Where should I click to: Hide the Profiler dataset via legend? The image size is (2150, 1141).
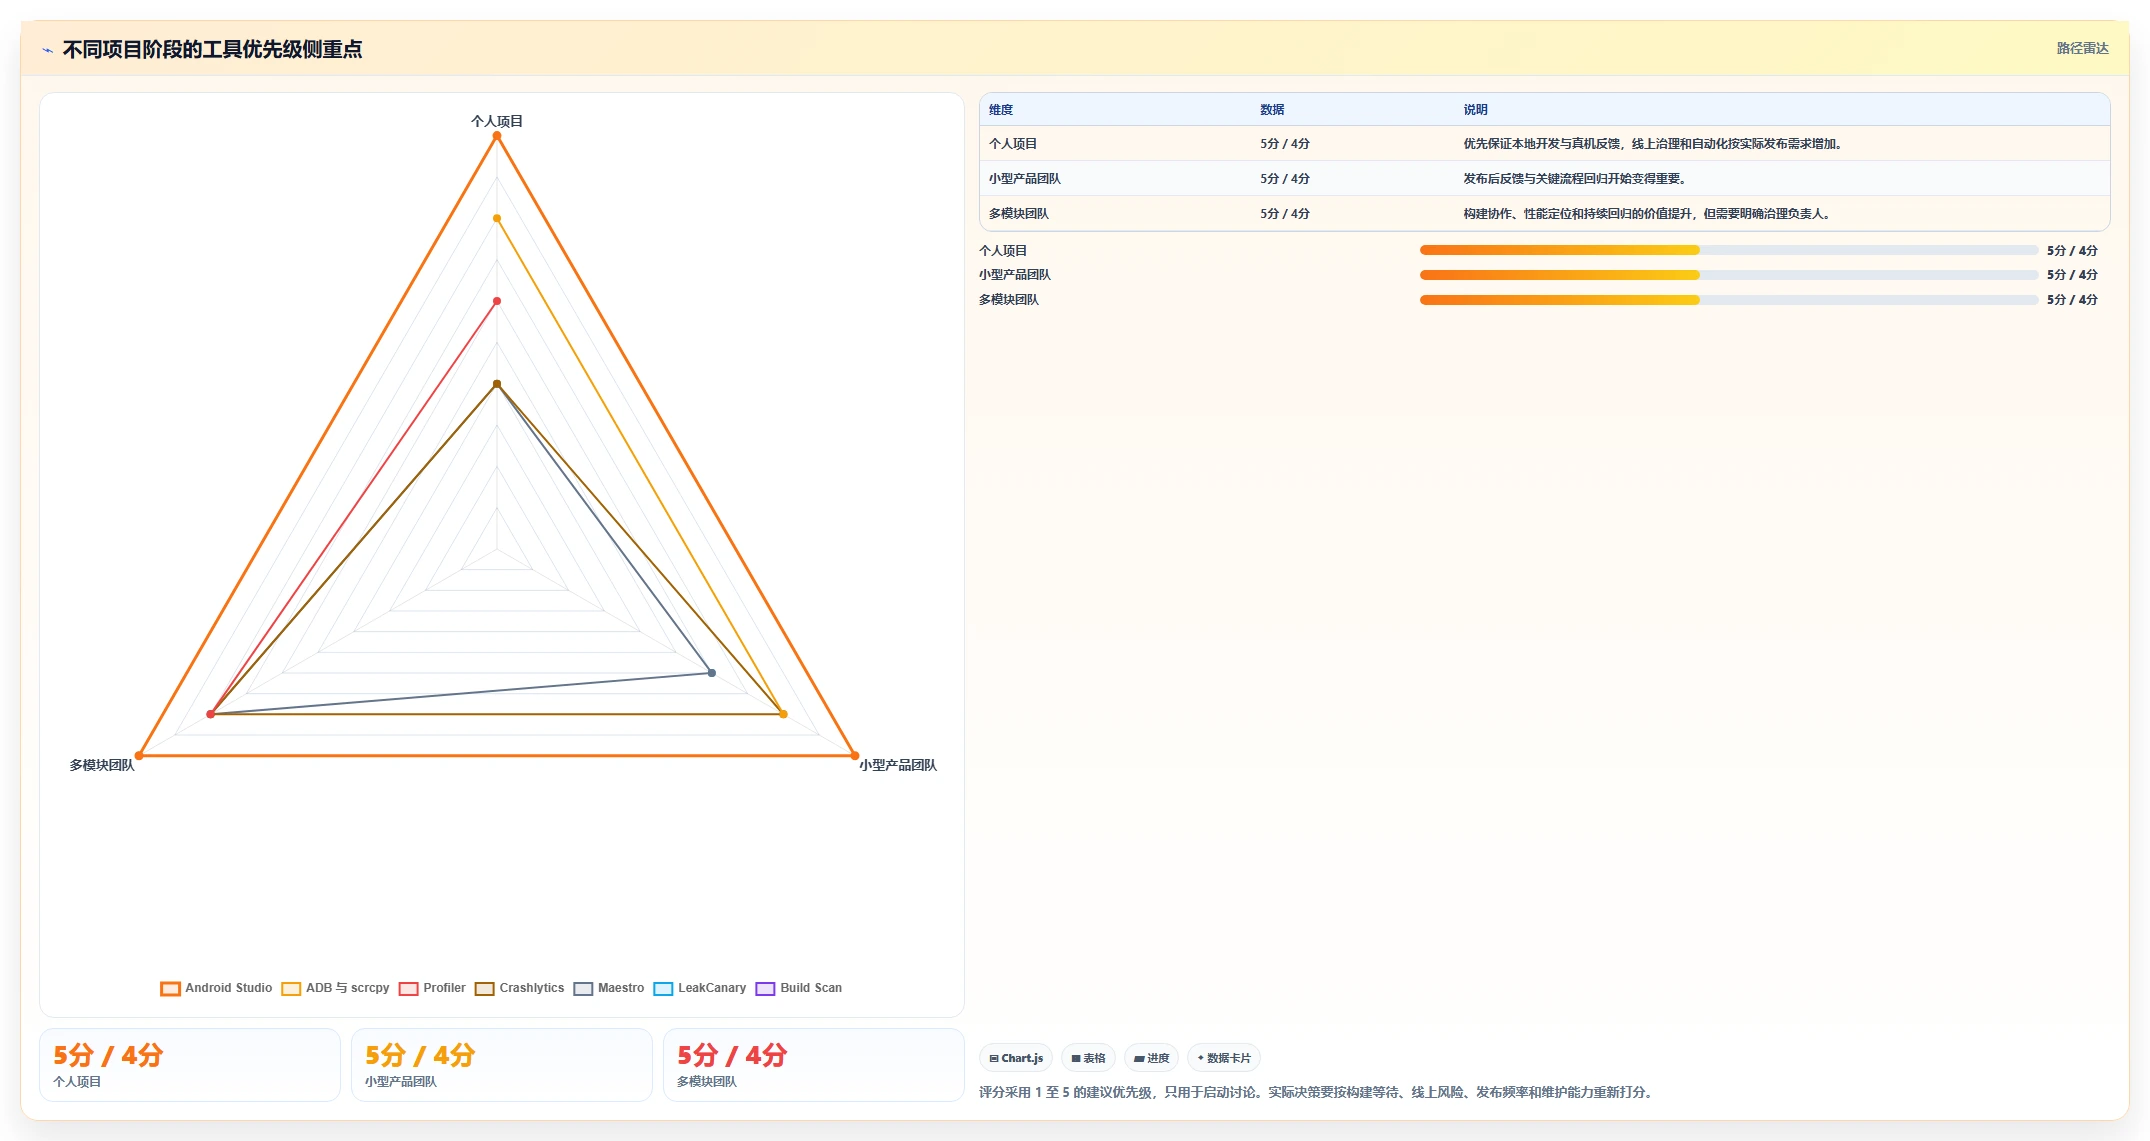(x=432, y=988)
